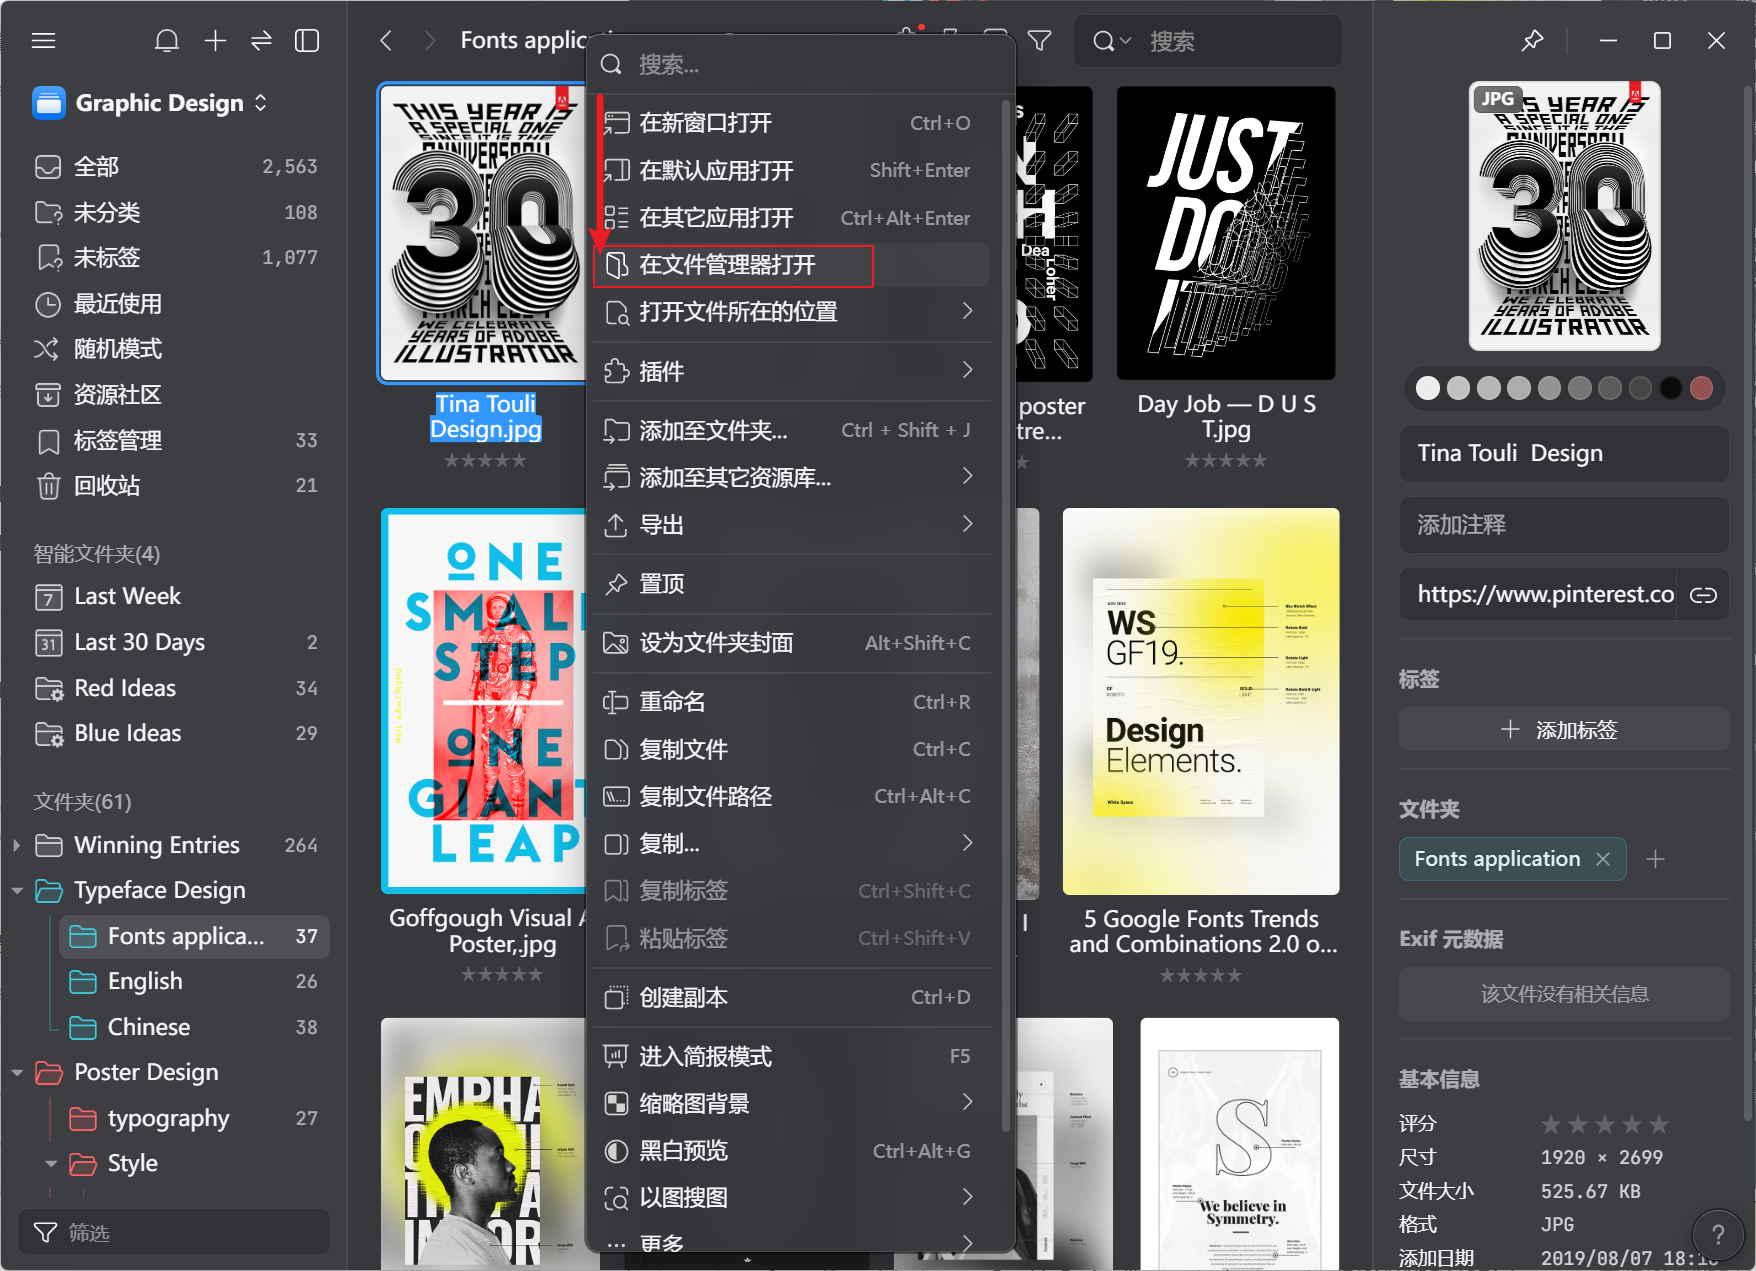Open Red Ideas smart folder

174,688
